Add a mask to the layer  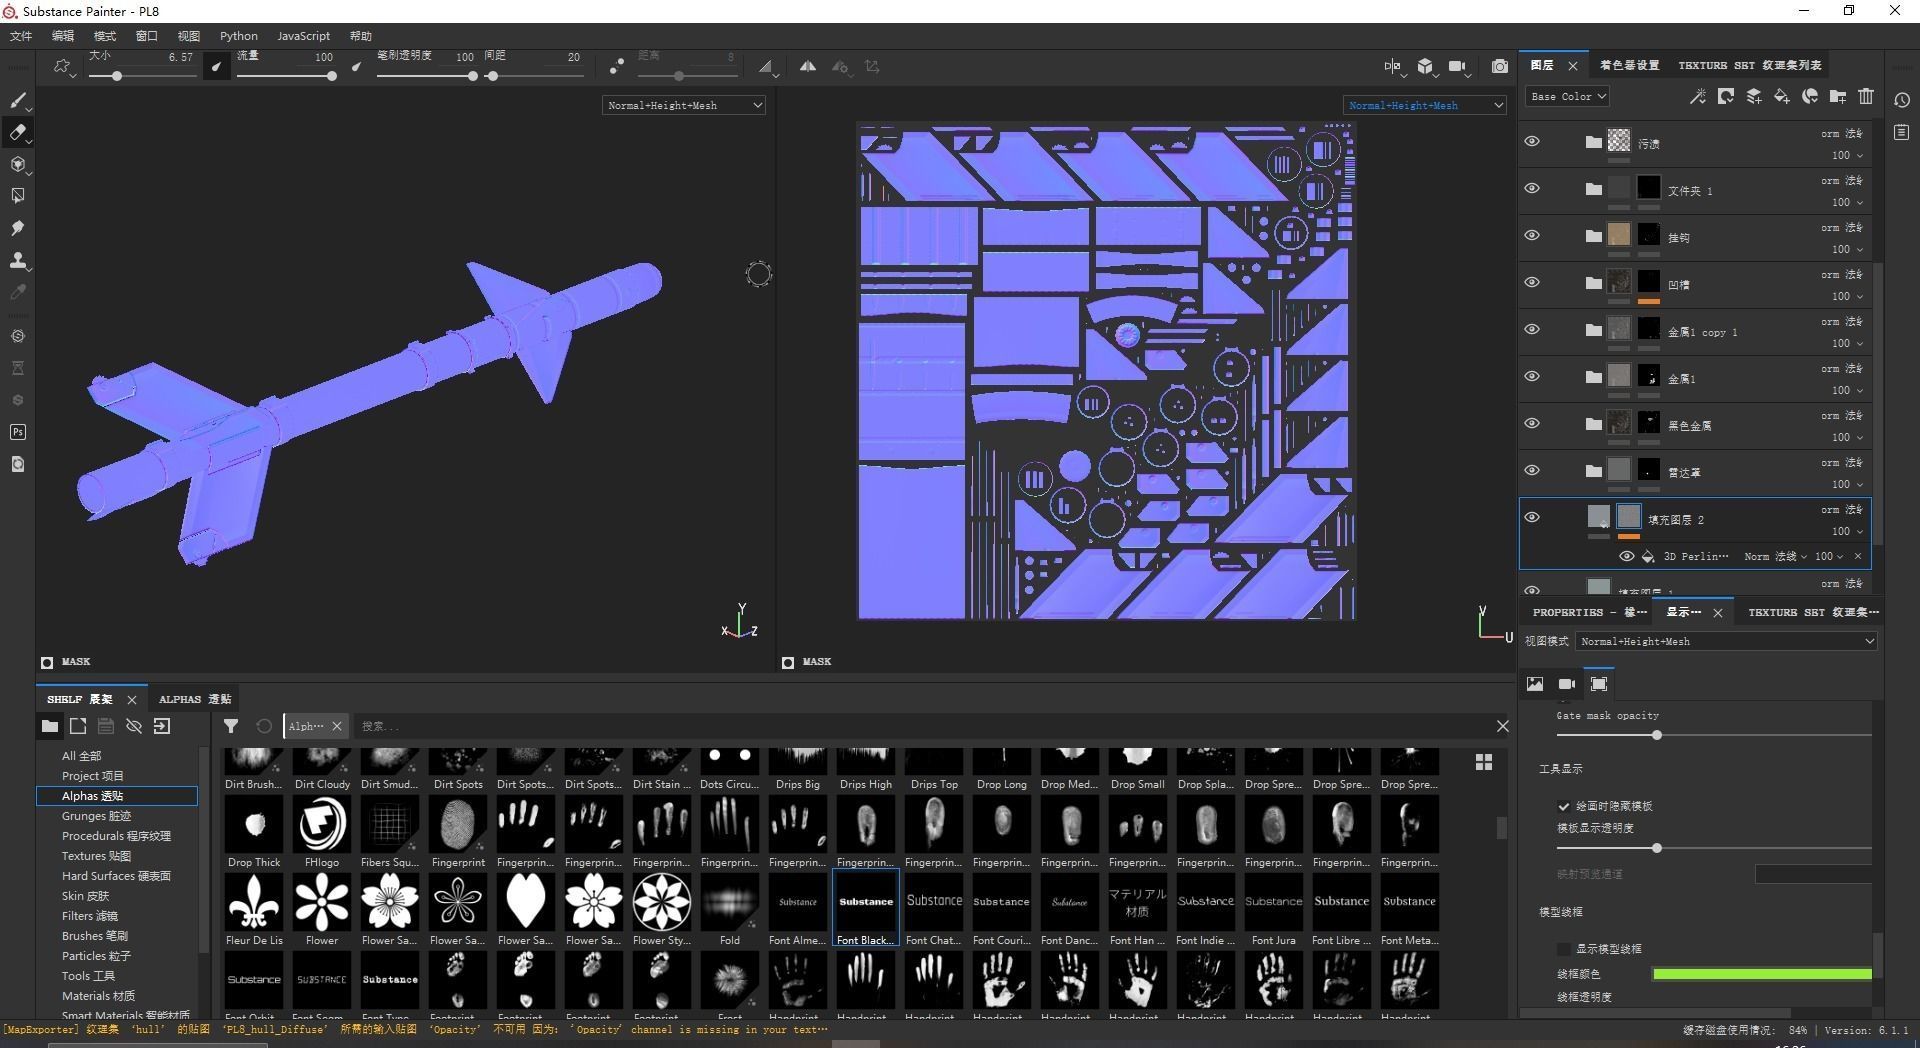(1725, 96)
